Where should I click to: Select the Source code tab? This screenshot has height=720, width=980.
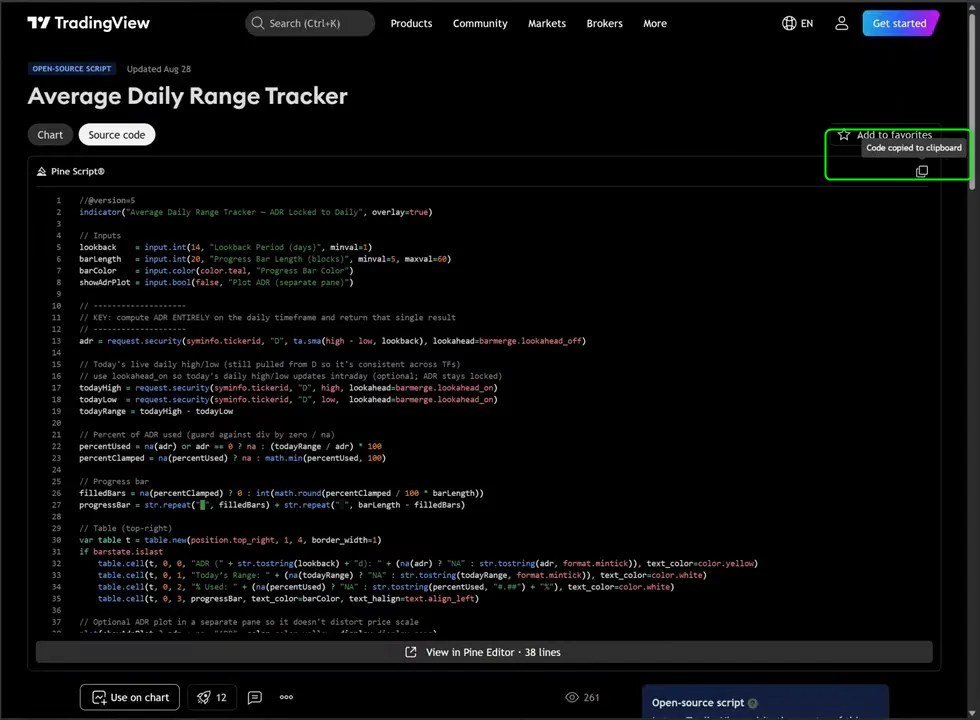[117, 134]
